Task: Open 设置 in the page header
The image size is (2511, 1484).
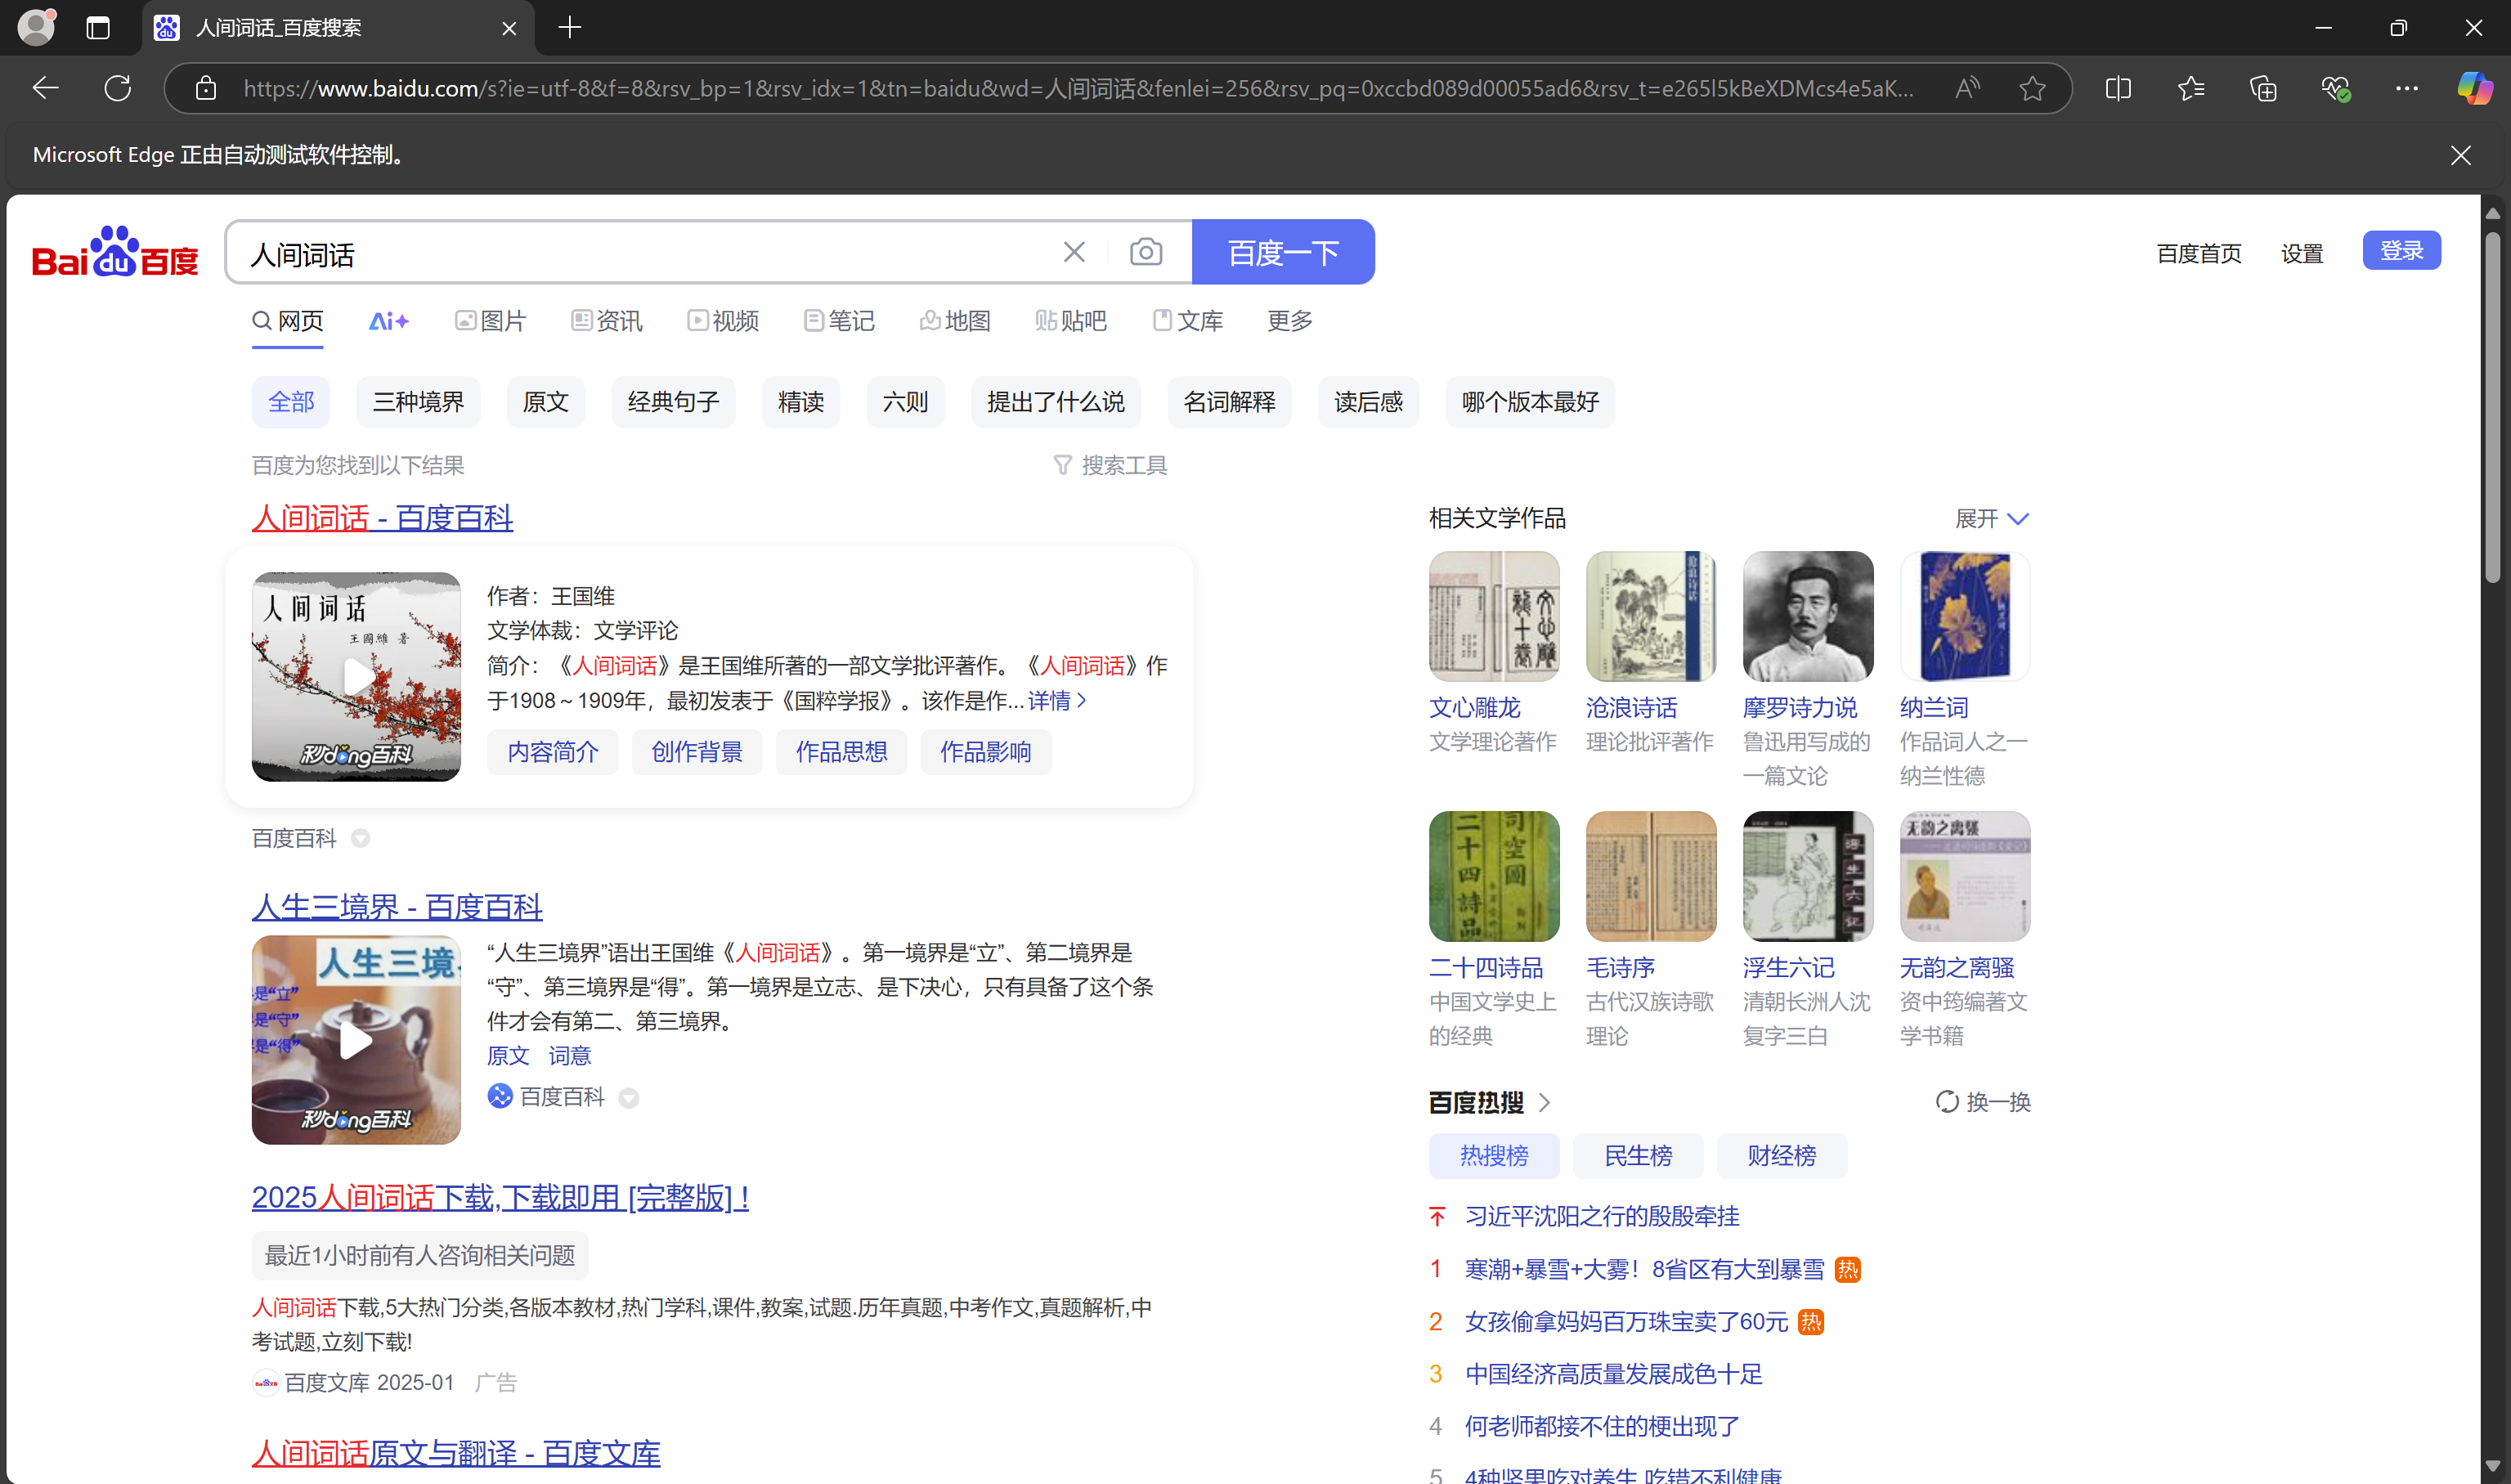Action: (x=2302, y=254)
